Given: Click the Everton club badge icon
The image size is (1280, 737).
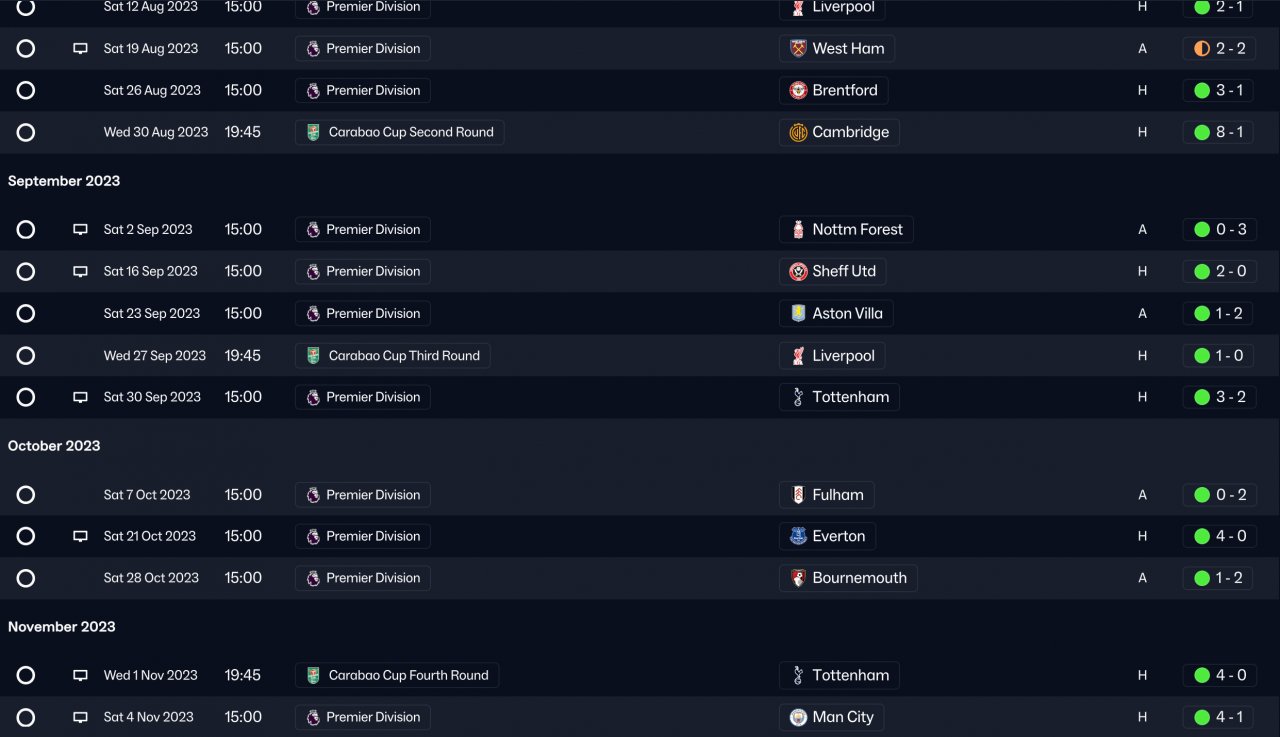Looking at the screenshot, I should [798, 537].
